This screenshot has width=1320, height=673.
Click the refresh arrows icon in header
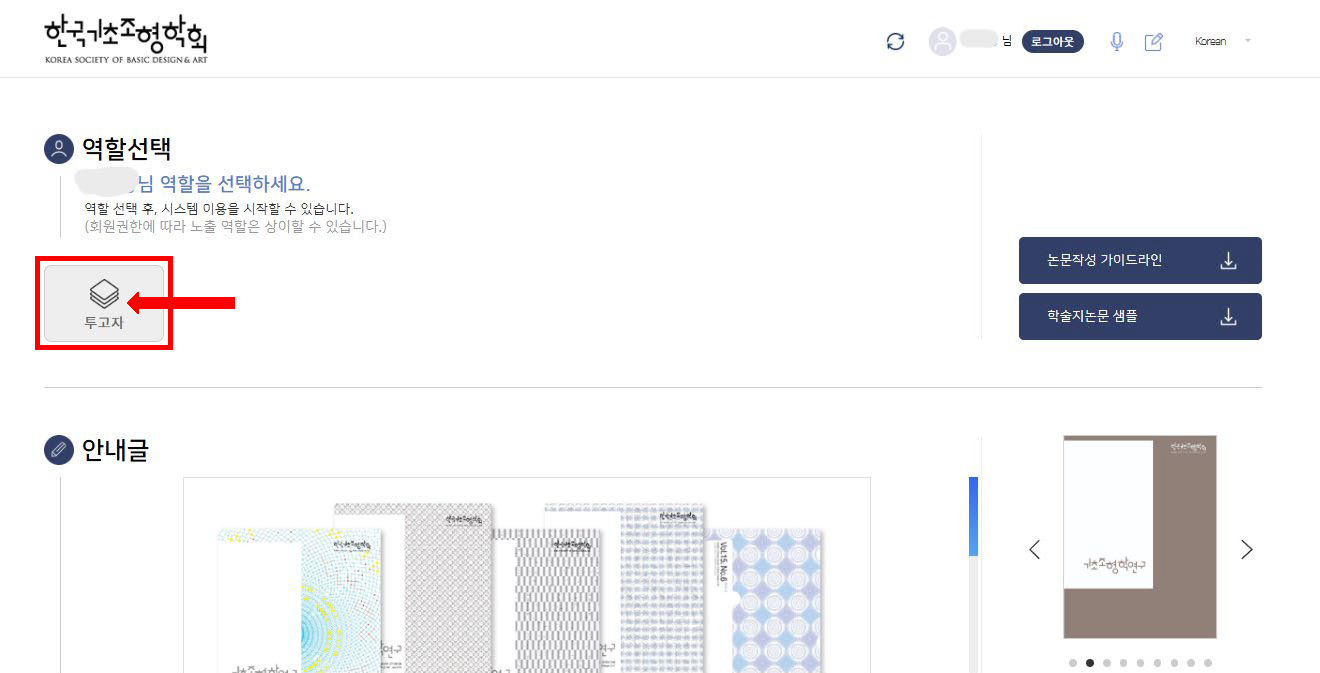pos(895,41)
